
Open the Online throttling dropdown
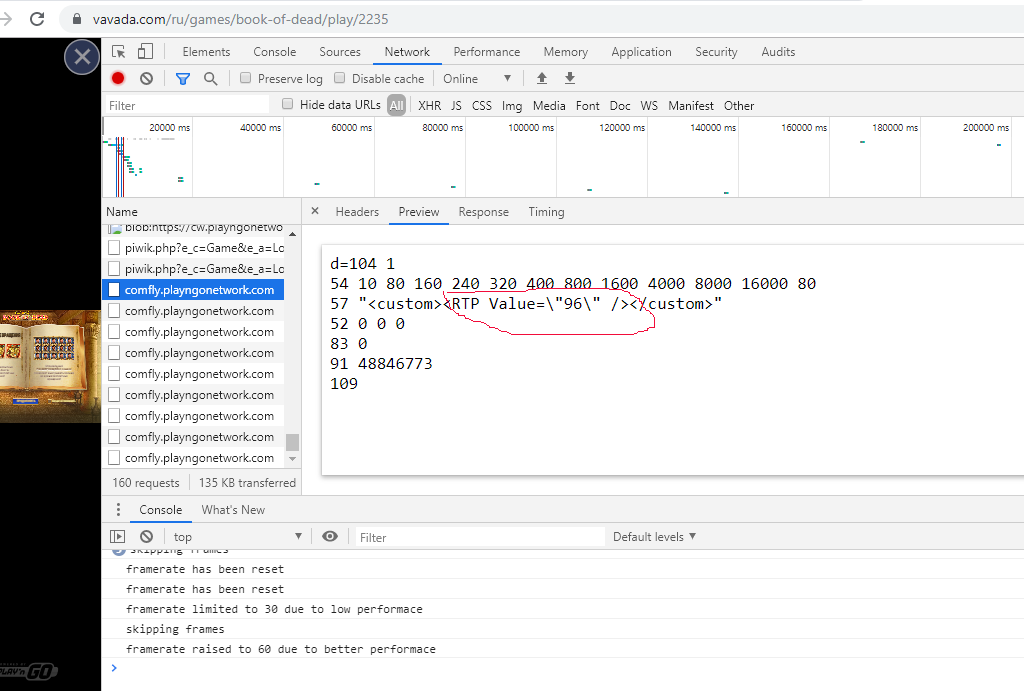tap(477, 79)
